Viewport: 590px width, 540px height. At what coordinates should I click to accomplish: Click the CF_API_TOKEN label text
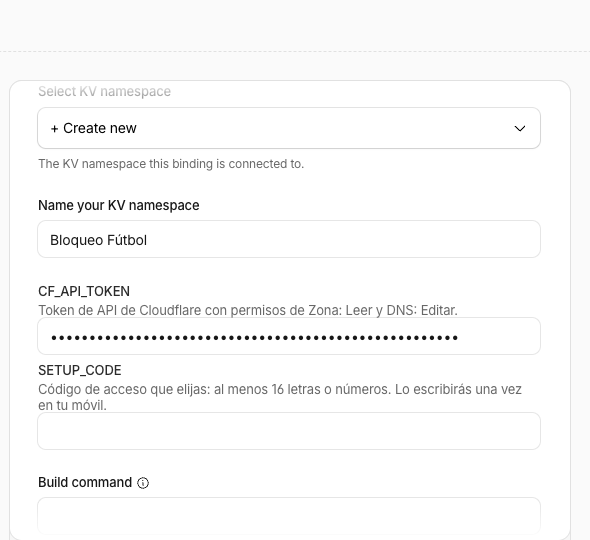point(84,291)
